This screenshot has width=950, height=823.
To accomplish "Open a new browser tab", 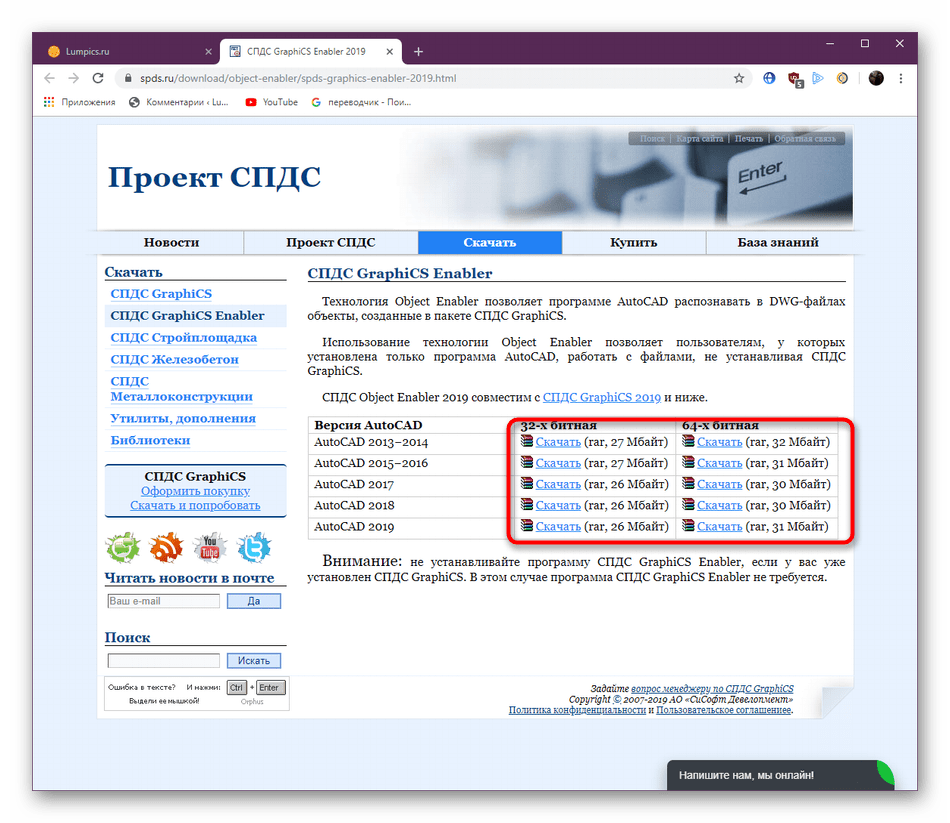I will click(418, 51).
